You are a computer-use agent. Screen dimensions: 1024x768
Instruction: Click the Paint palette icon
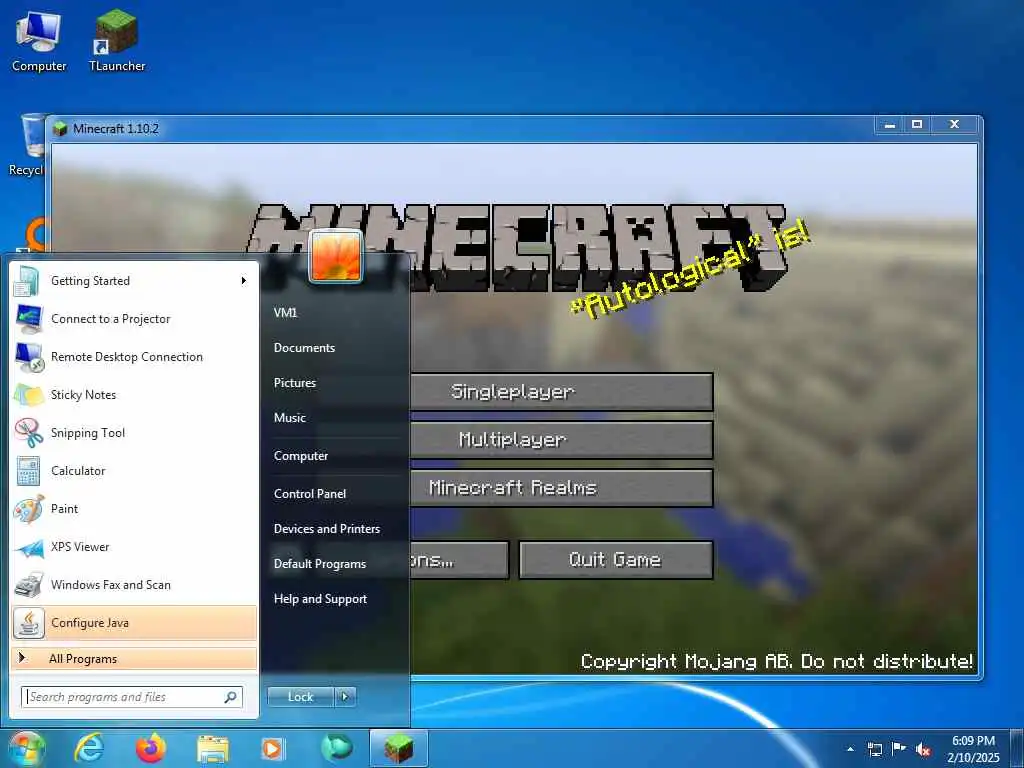click(x=28, y=509)
